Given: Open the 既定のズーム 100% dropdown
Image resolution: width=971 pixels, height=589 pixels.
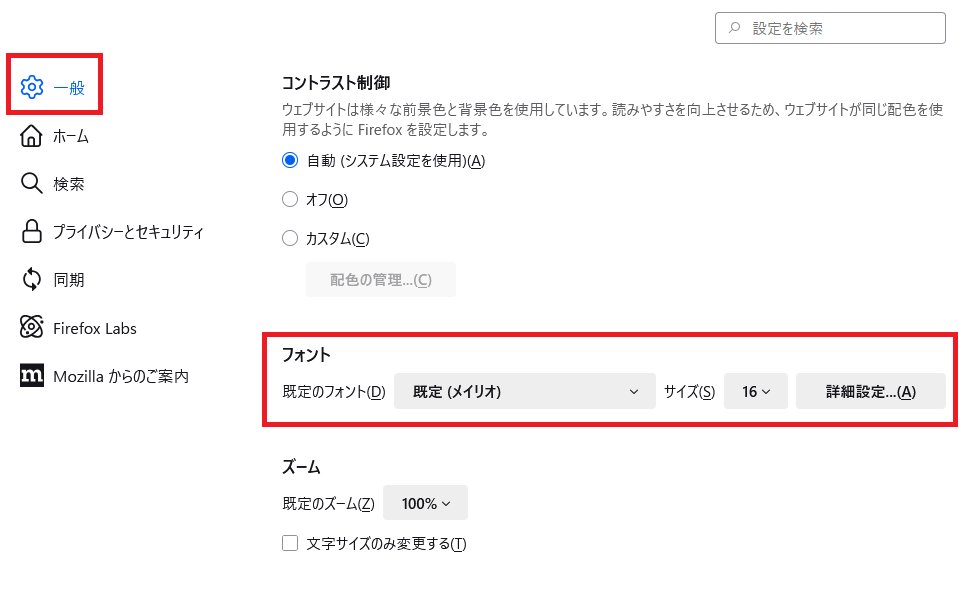Looking at the screenshot, I should click(425, 502).
